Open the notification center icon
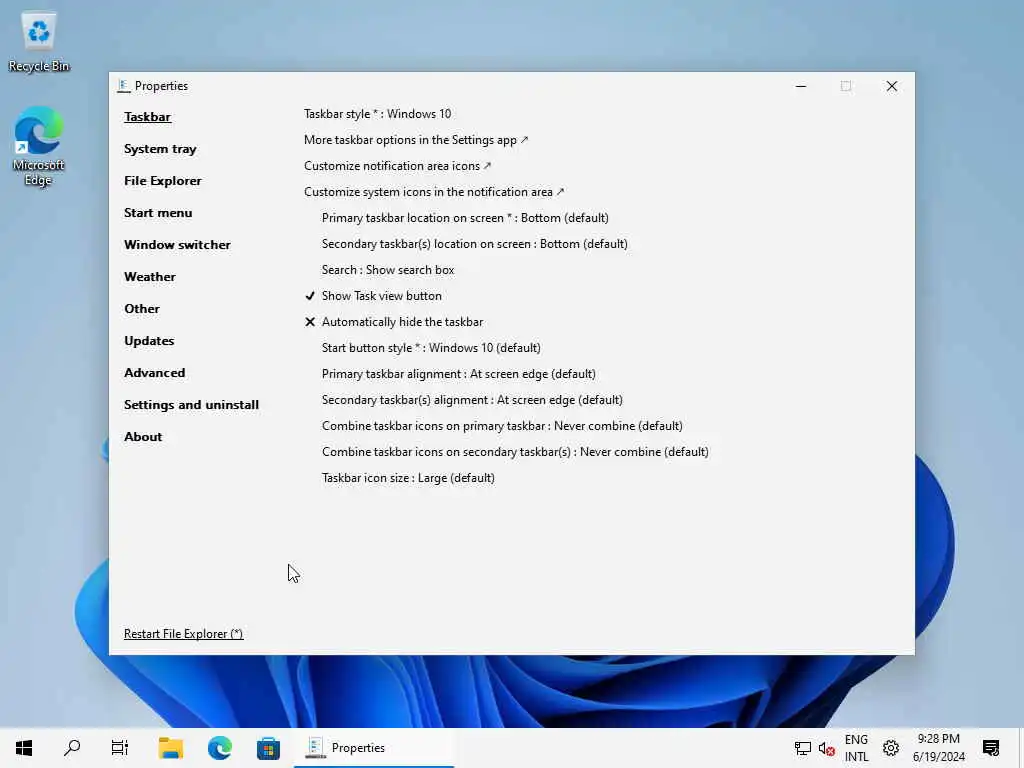Viewport: 1024px width, 768px height. 991,748
